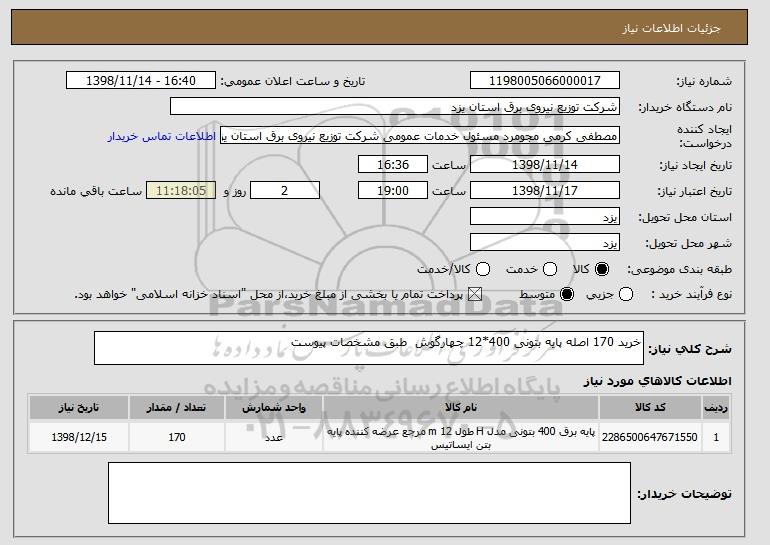This screenshot has width=770, height=545.
Task: Click the delivery province field یزد
Action: click(545, 217)
